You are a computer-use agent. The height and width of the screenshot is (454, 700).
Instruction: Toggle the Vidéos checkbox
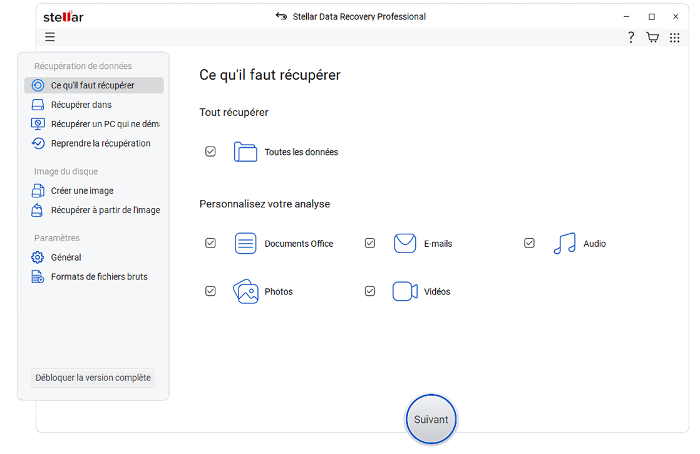click(370, 291)
